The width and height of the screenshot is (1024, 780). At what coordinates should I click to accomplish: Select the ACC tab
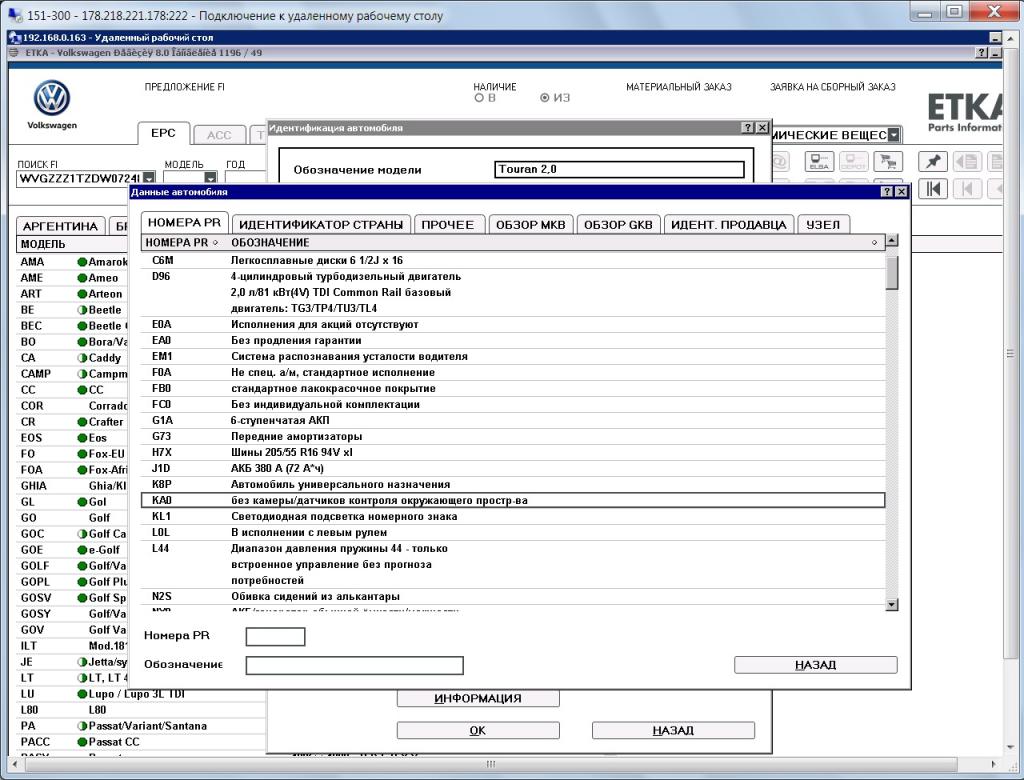pyautogui.click(x=219, y=135)
